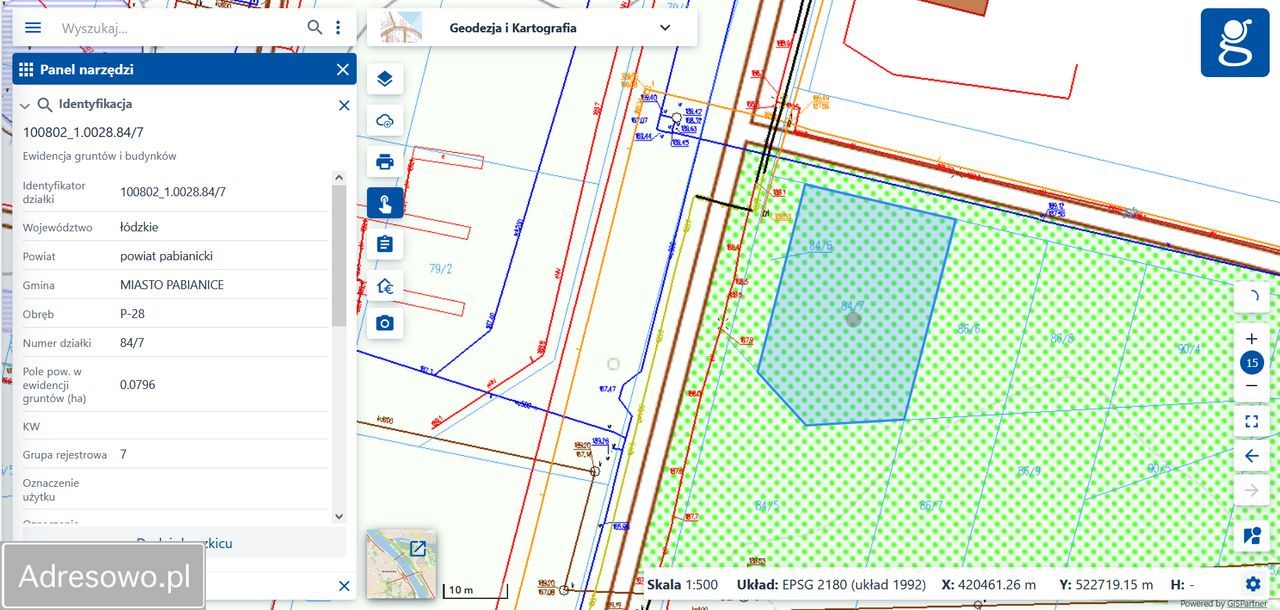Select the P-28 obręb value

[132, 314]
